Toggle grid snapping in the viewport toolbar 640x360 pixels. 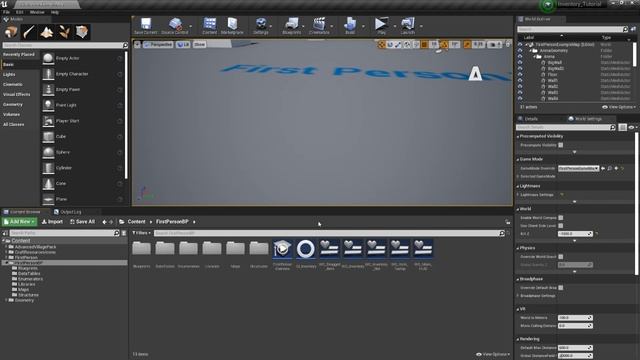pyautogui.click(x=424, y=44)
